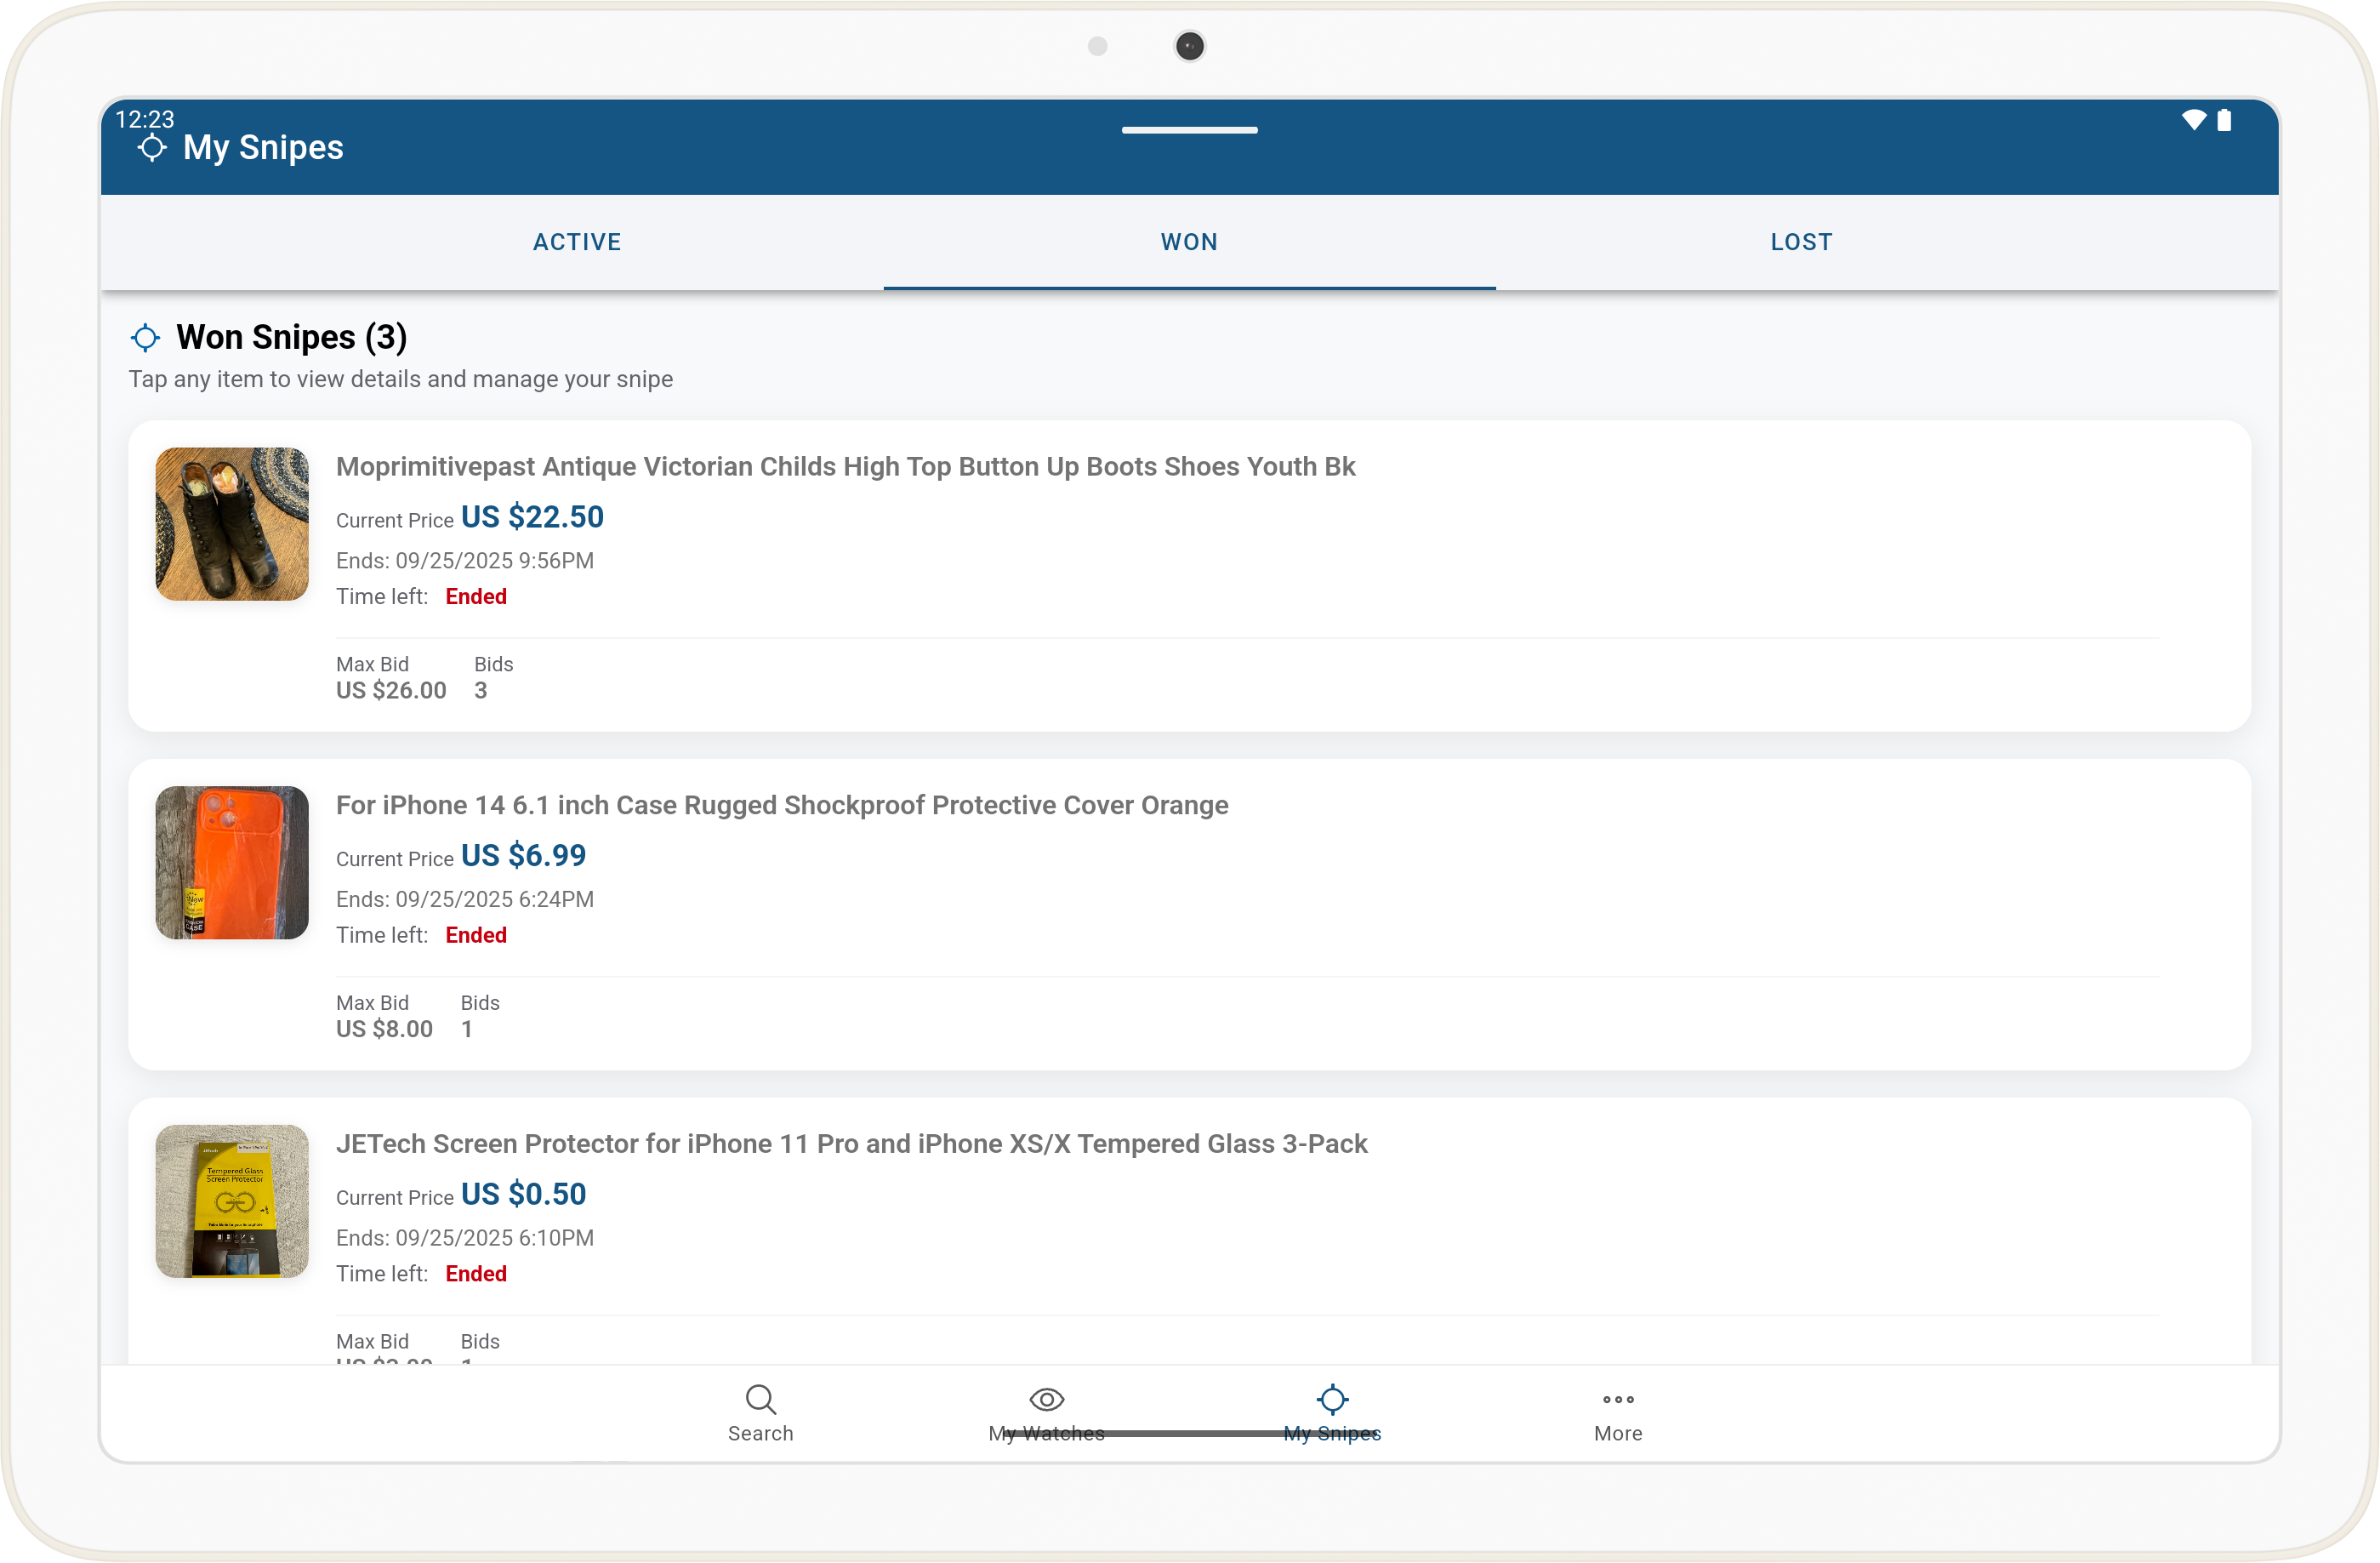The height and width of the screenshot is (1563, 2380).
Task: Tap the drag handle at top center
Action: tap(1189, 130)
